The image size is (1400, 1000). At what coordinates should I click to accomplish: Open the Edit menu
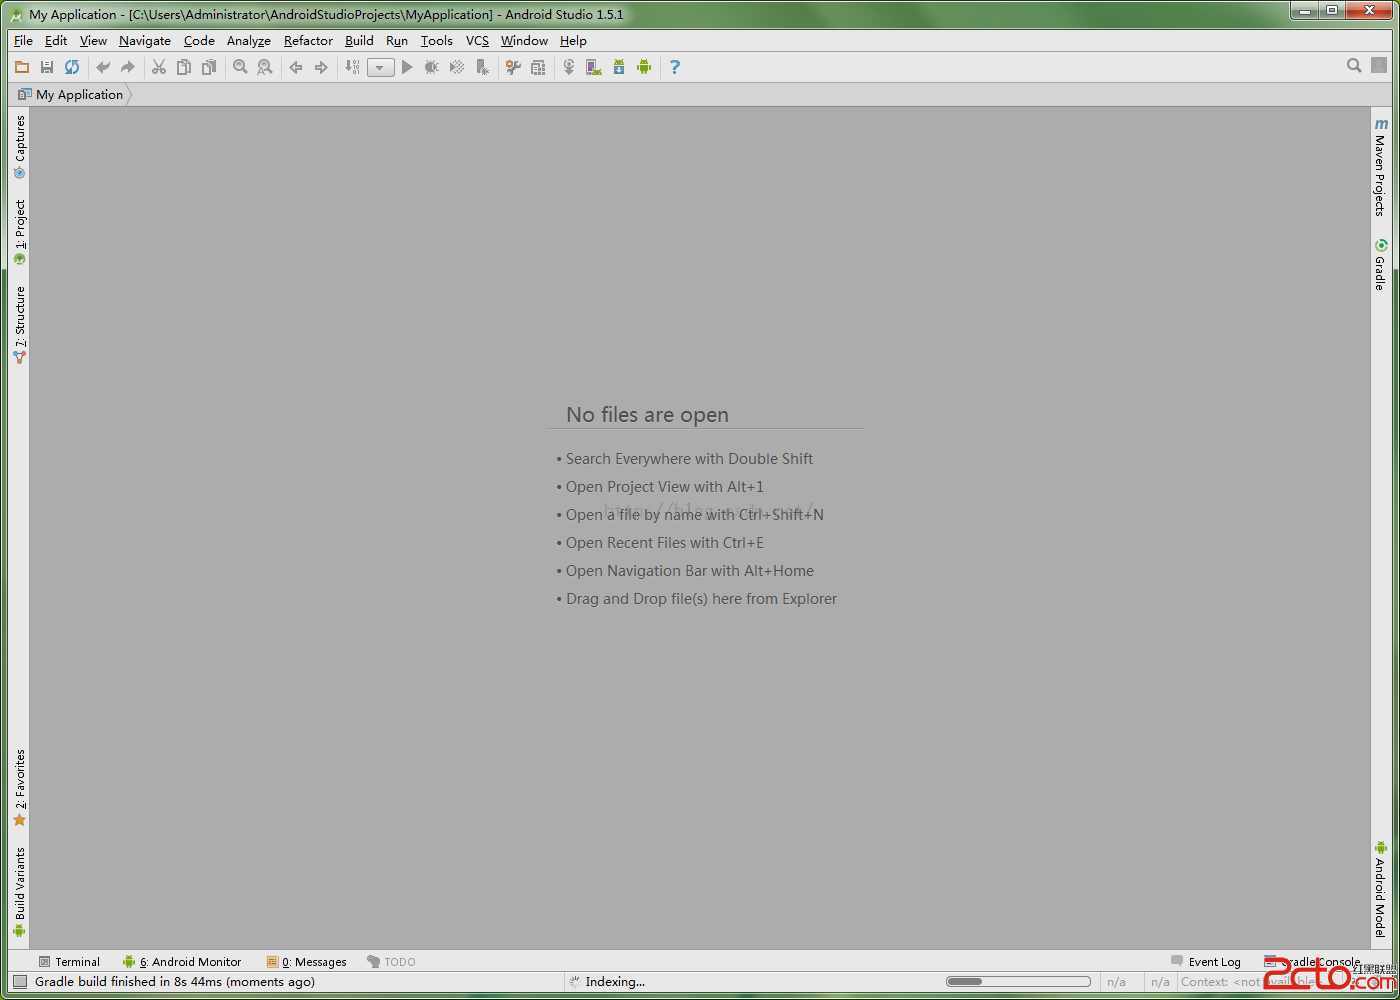(56, 41)
